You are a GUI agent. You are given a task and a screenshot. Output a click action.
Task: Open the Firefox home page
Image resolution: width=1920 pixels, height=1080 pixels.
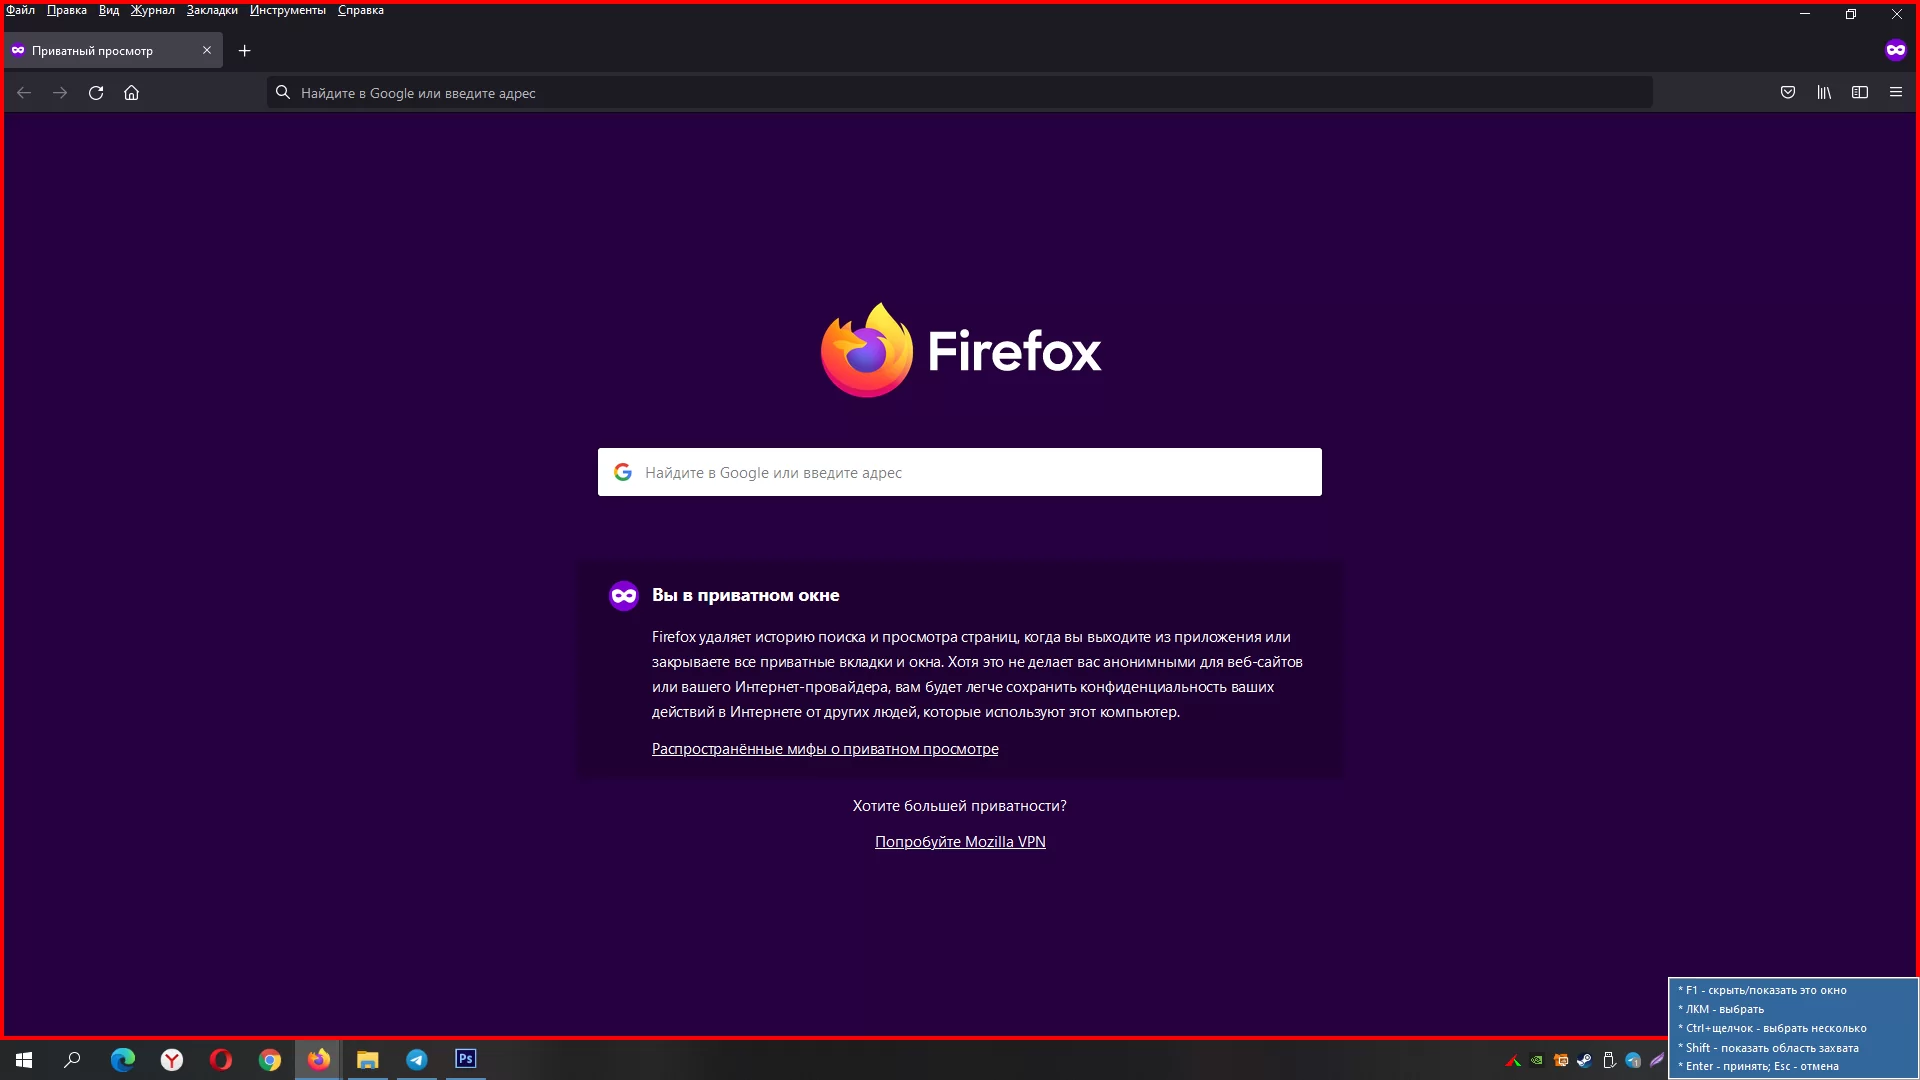point(131,93)
